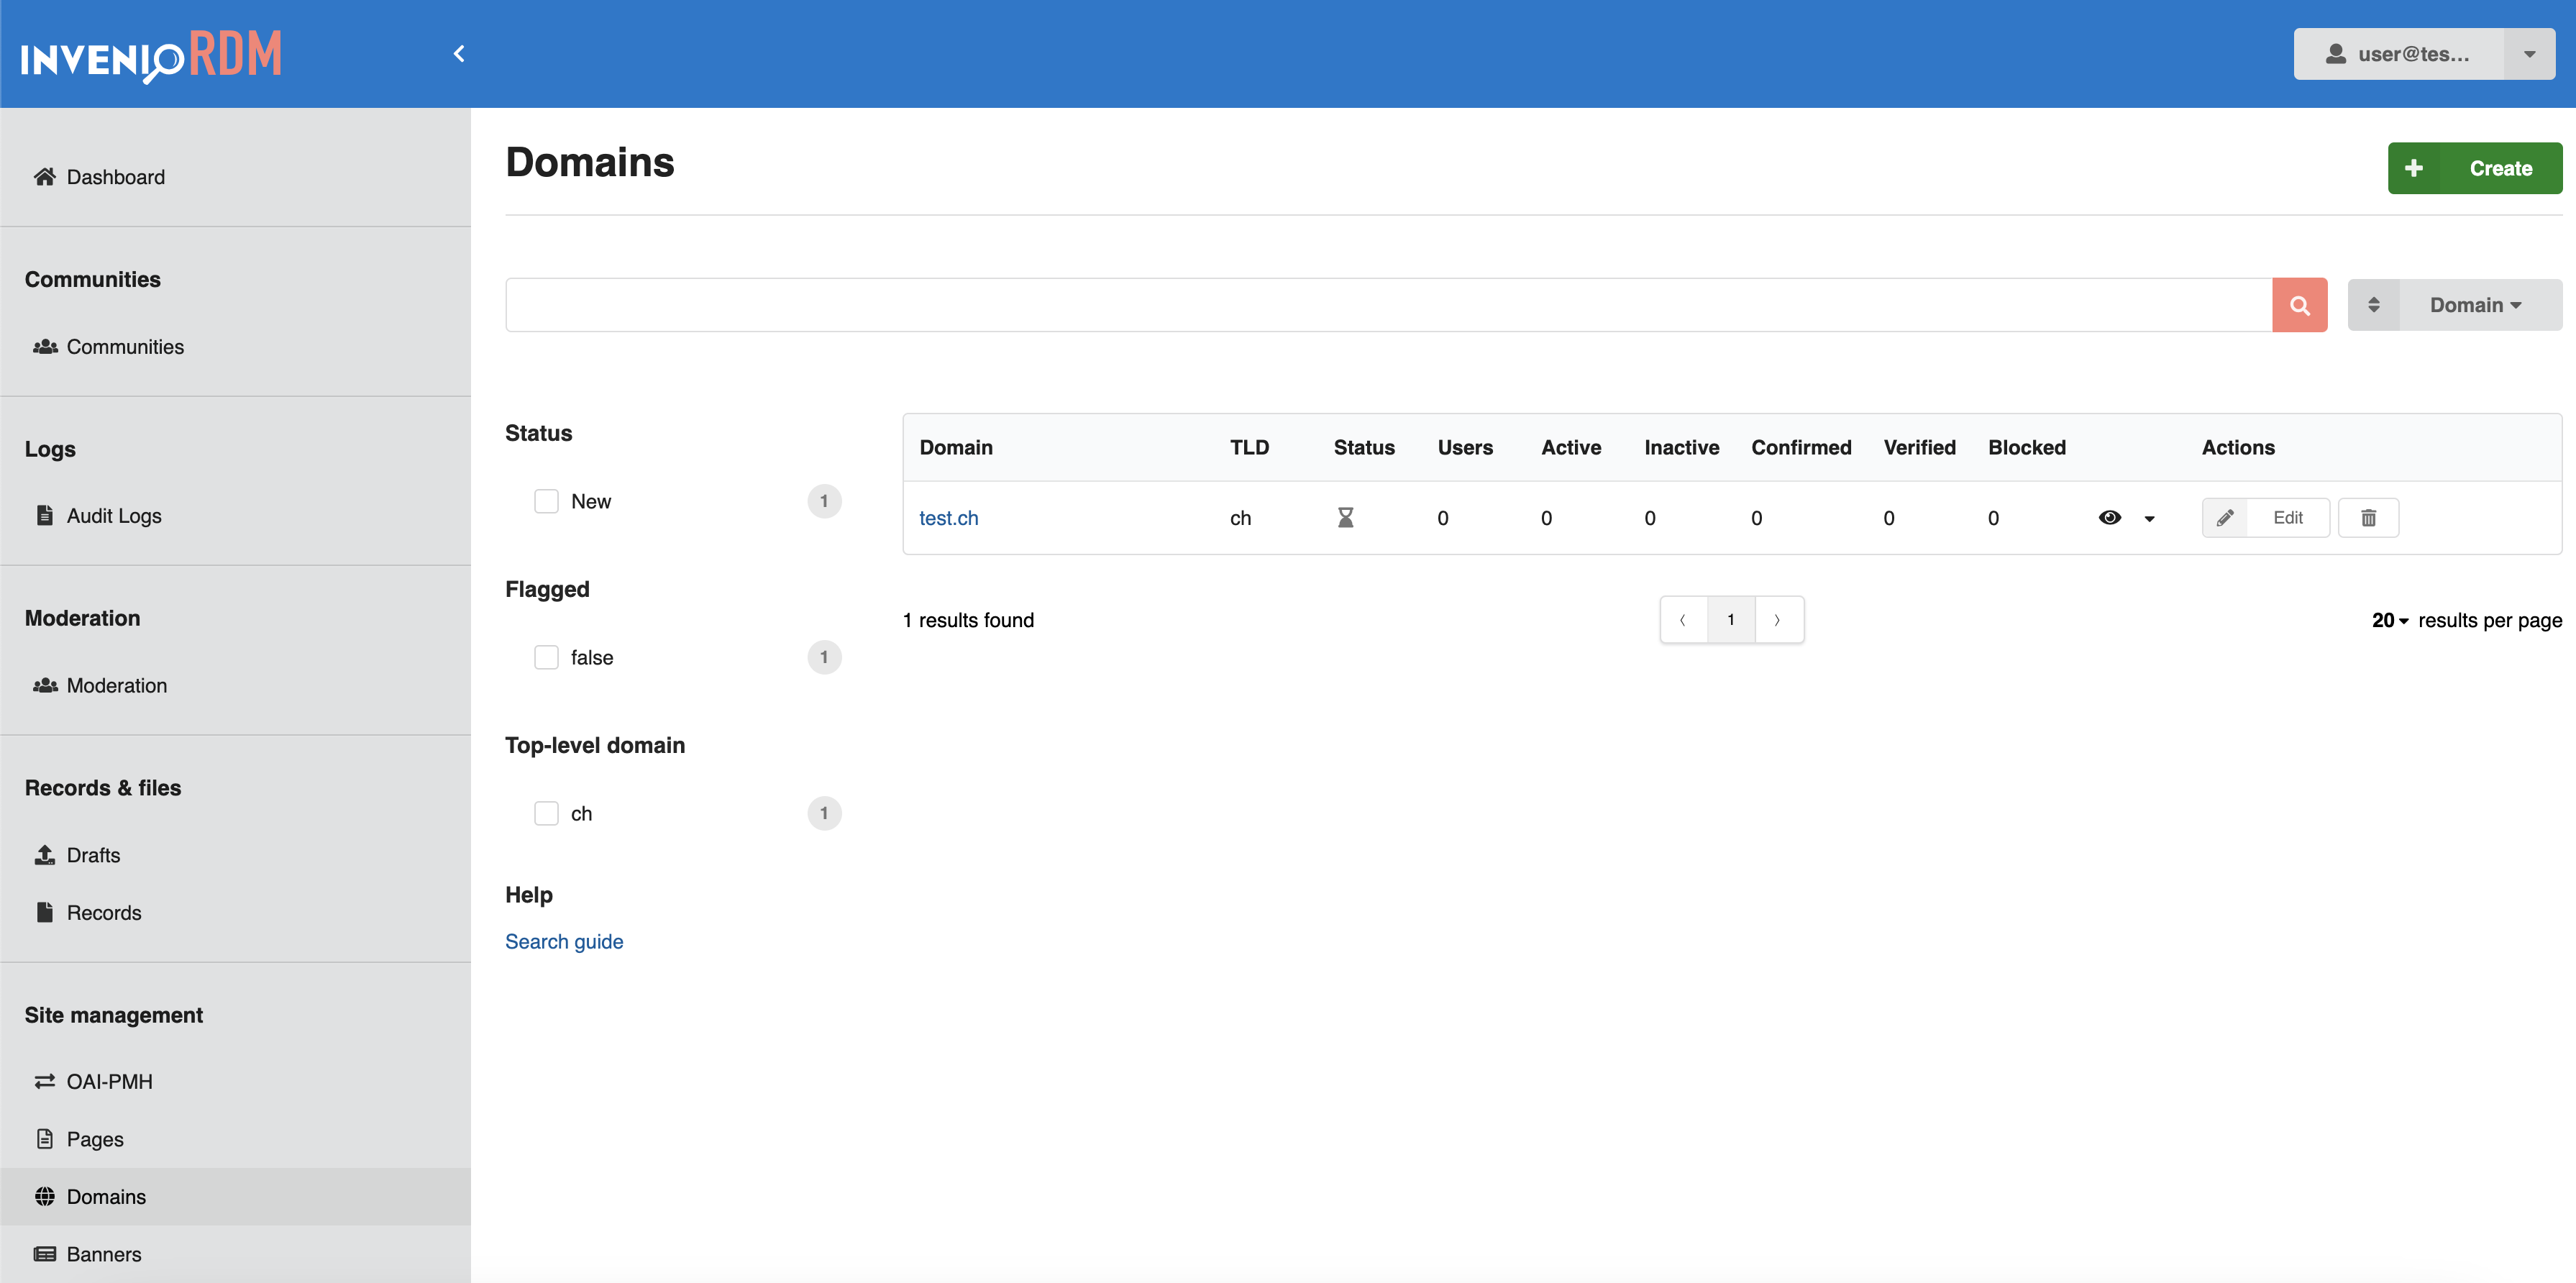The width and height of the screenshot is (2576, 1283).
Task: Open Records in the sidebar
Action: pos(104,912)
